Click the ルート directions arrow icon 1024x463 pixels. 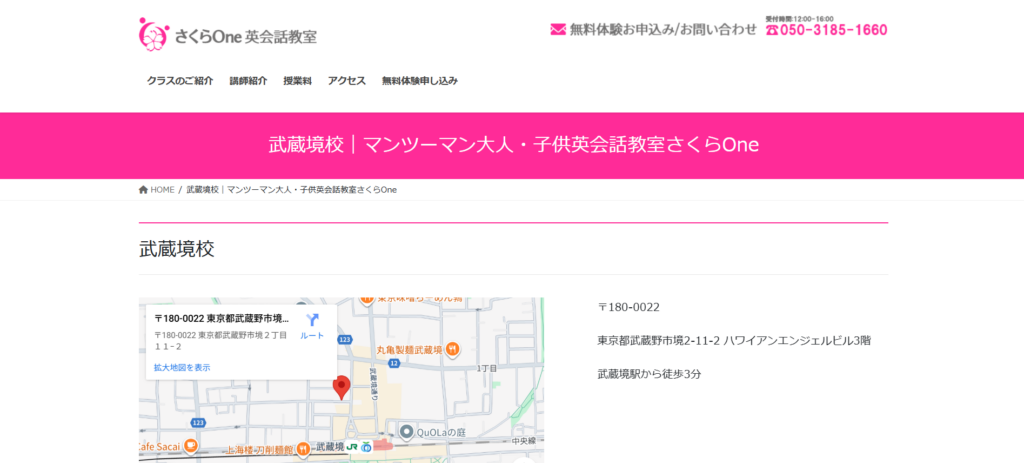point(312,320)
